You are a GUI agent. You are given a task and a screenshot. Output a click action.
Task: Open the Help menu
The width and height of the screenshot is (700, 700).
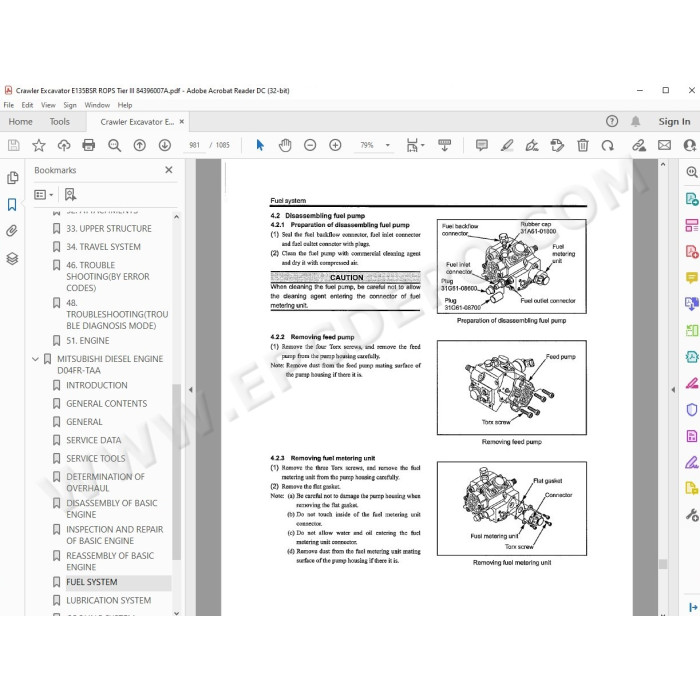coord(125,105)
